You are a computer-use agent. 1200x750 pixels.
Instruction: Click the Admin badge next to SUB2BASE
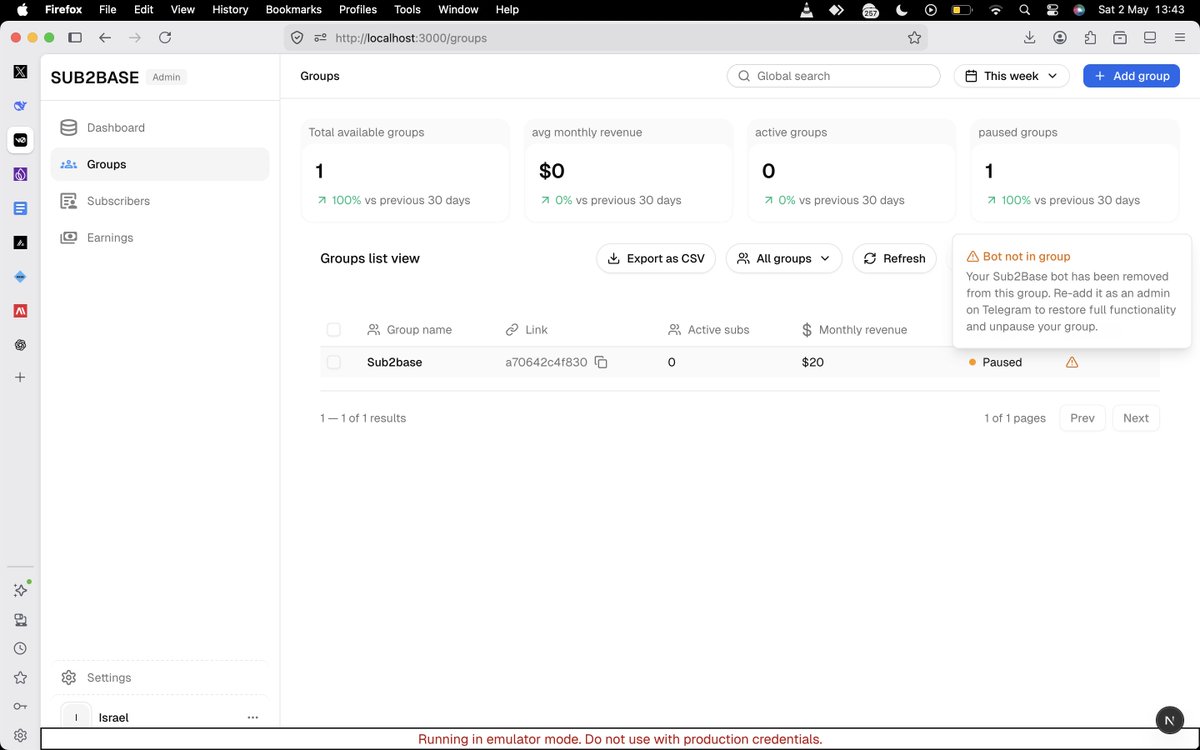pos(166,77)
